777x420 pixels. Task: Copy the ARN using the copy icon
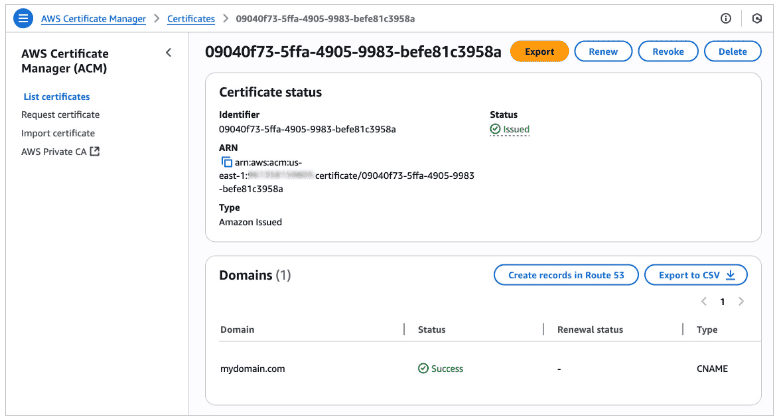[226, 162]
